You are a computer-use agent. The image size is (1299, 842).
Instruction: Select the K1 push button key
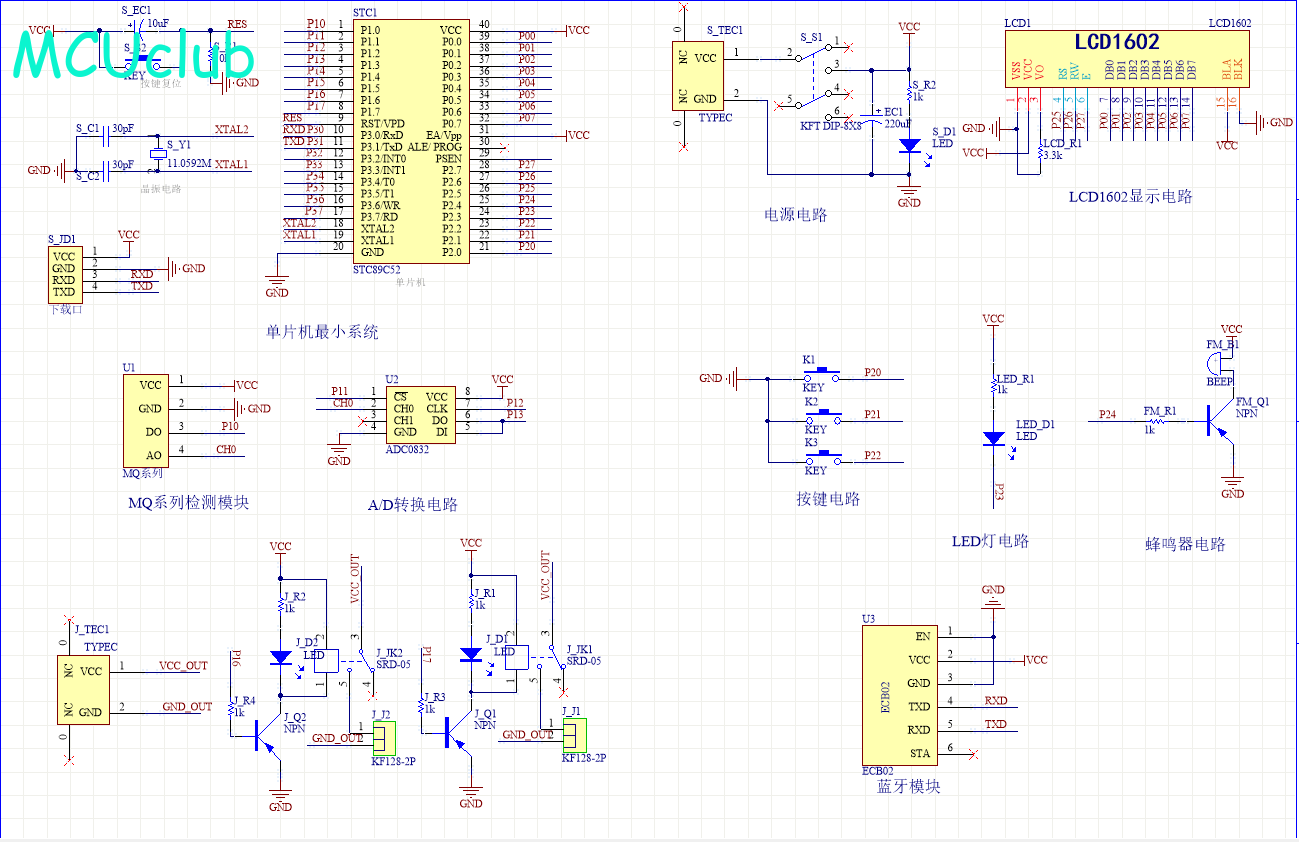[x=823, y=377]
